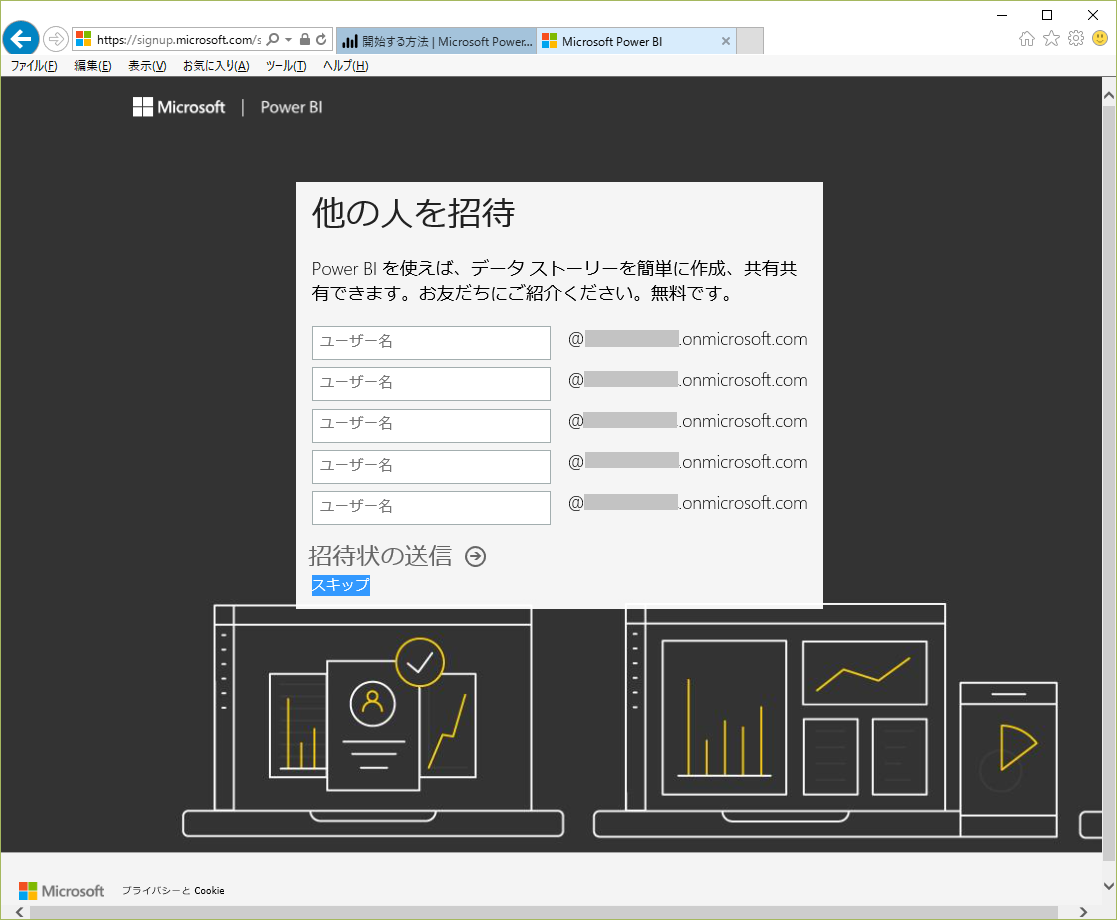Open the ファイル(F) menu
Screen dimensions: 1117x920
tap(34, 66)
